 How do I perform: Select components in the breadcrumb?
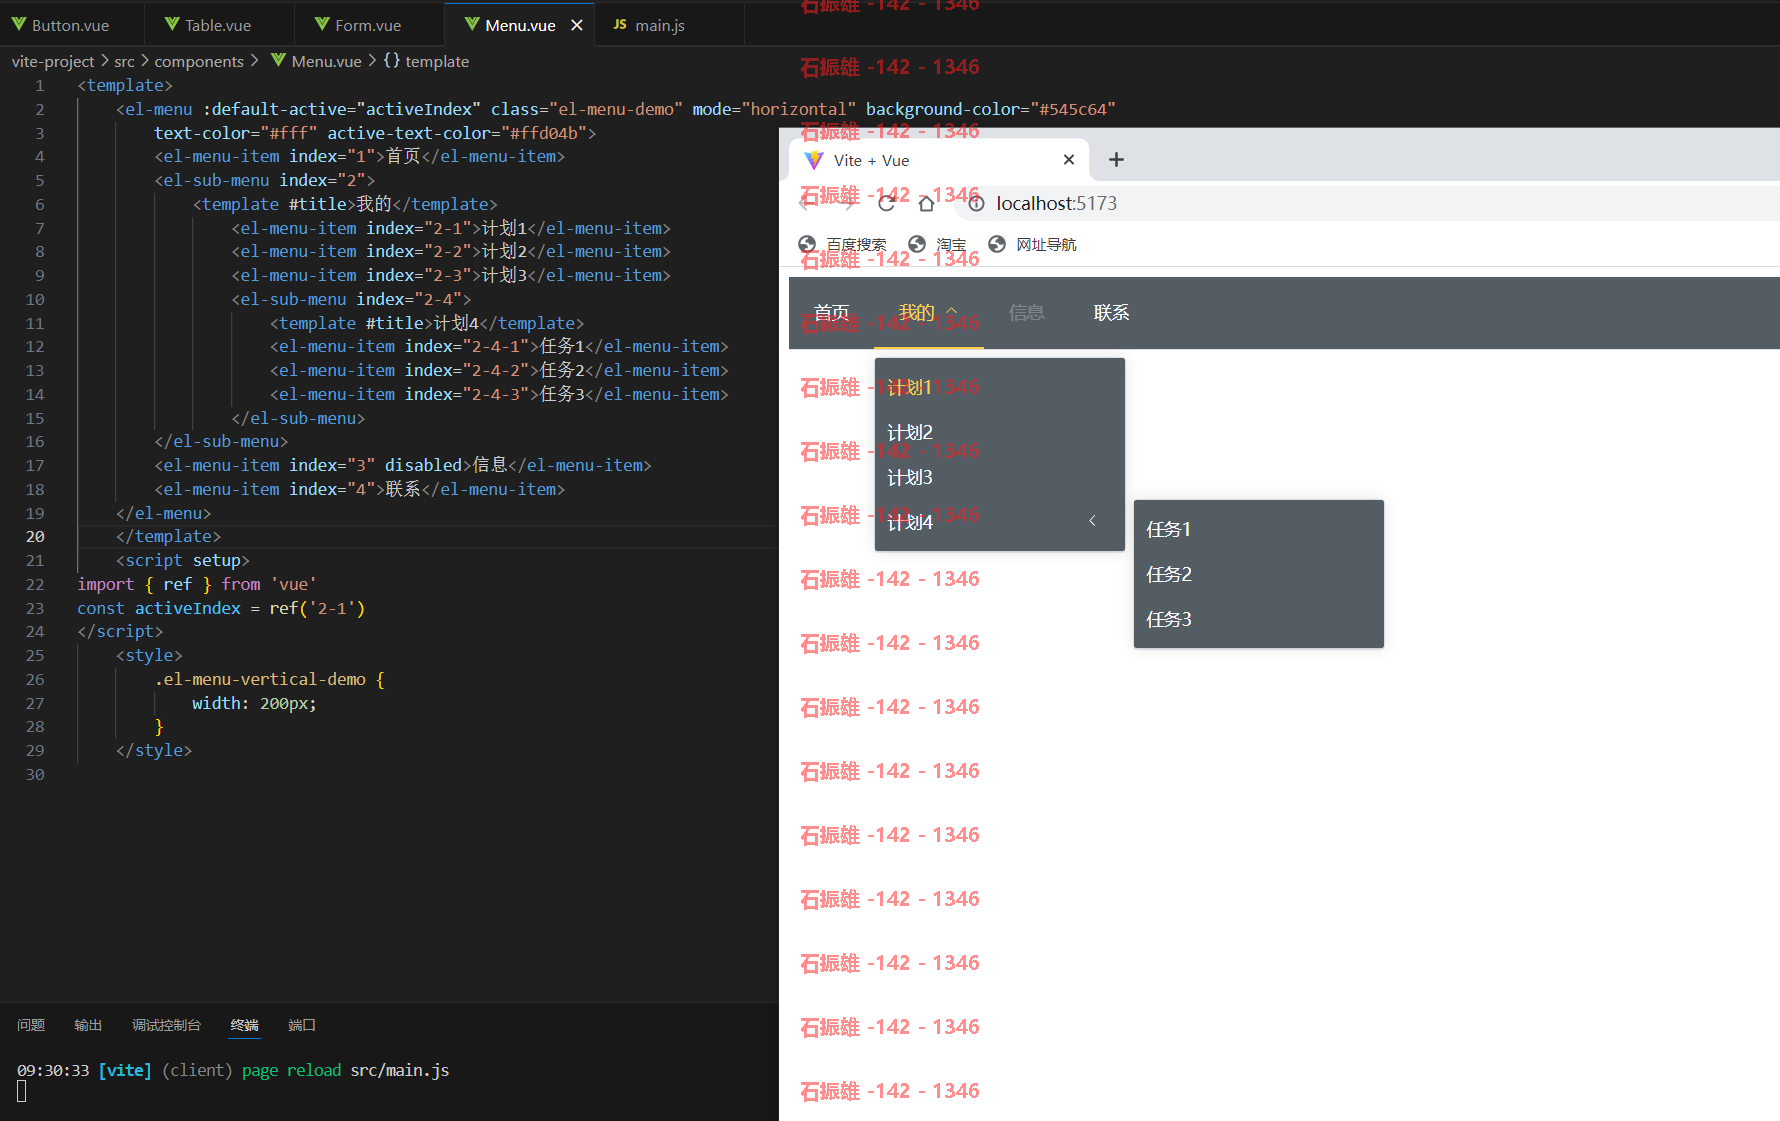pos(199,61)
